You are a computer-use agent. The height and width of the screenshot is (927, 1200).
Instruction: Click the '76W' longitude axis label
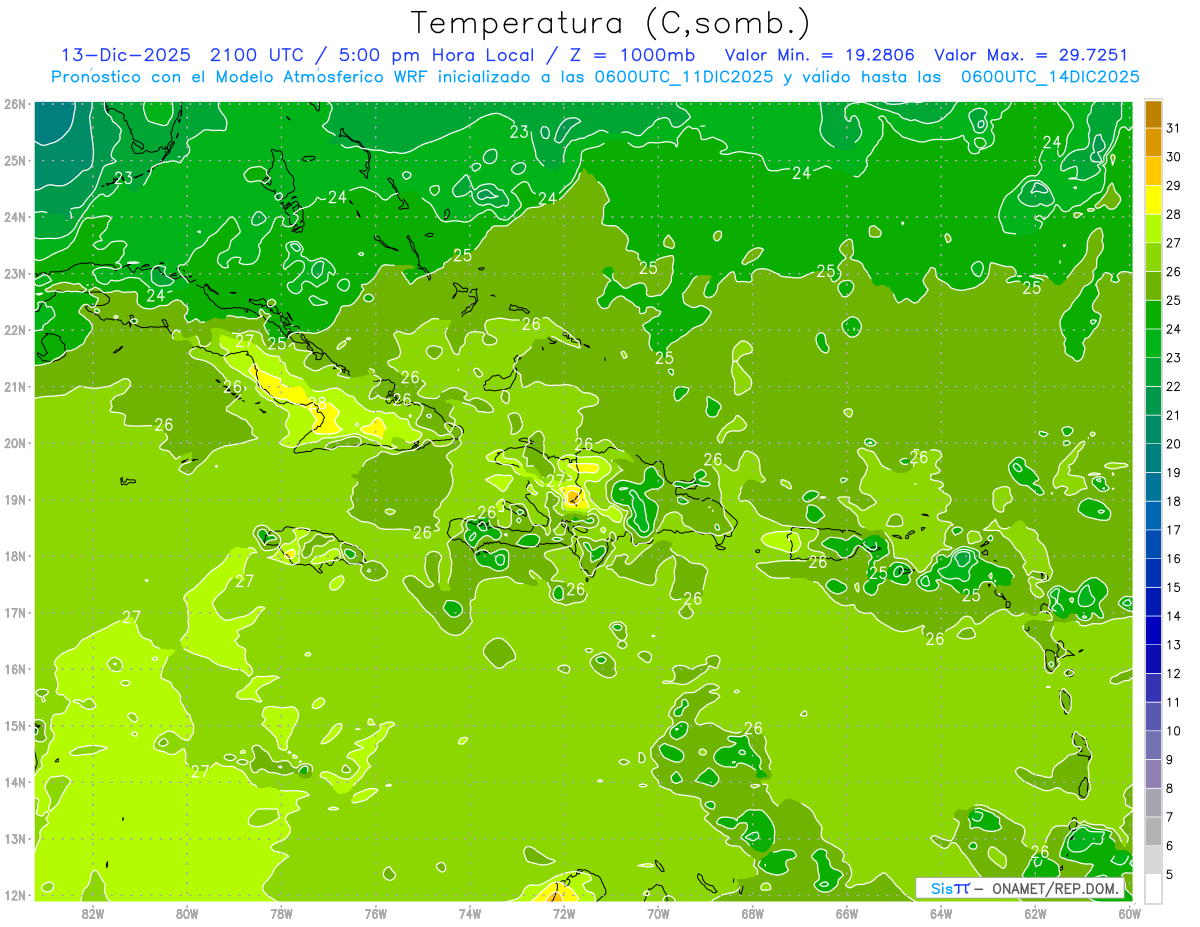376,914
